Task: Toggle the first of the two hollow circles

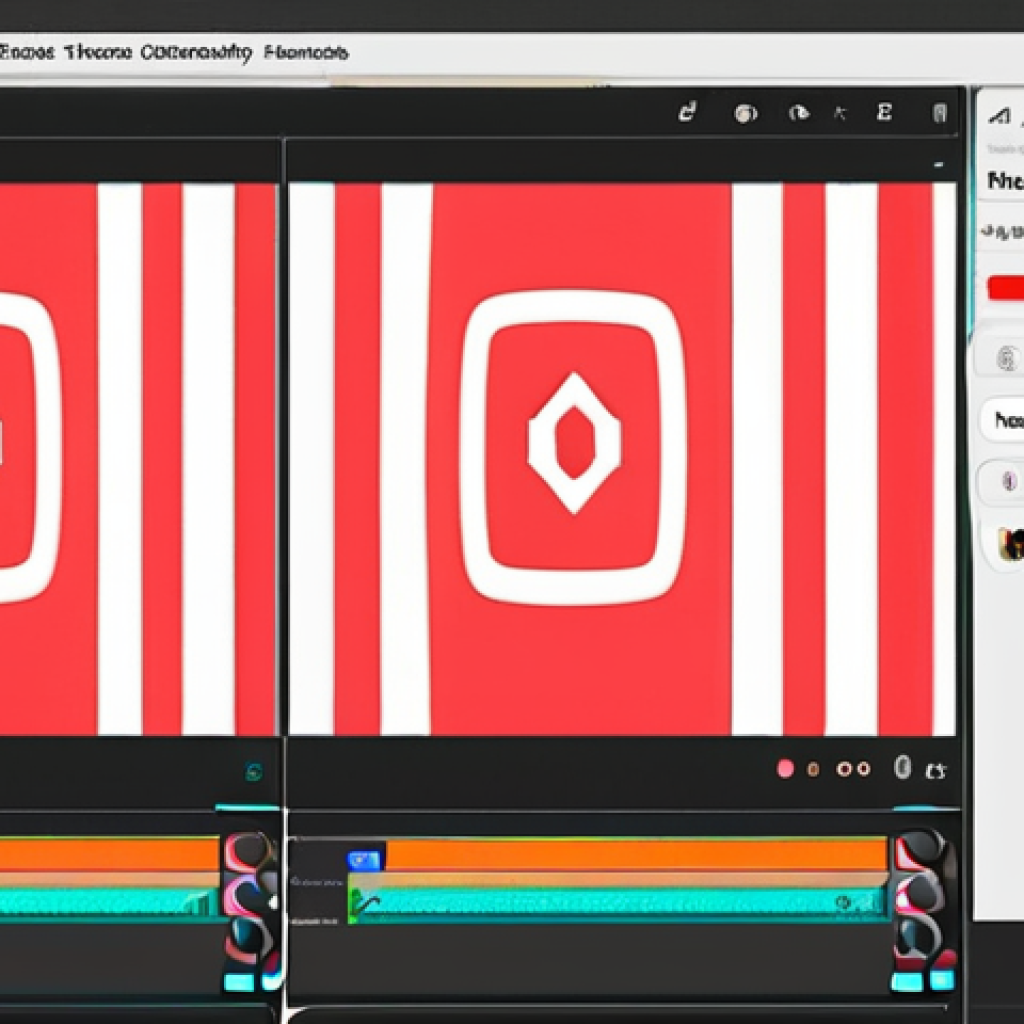Action: (844, 769)
